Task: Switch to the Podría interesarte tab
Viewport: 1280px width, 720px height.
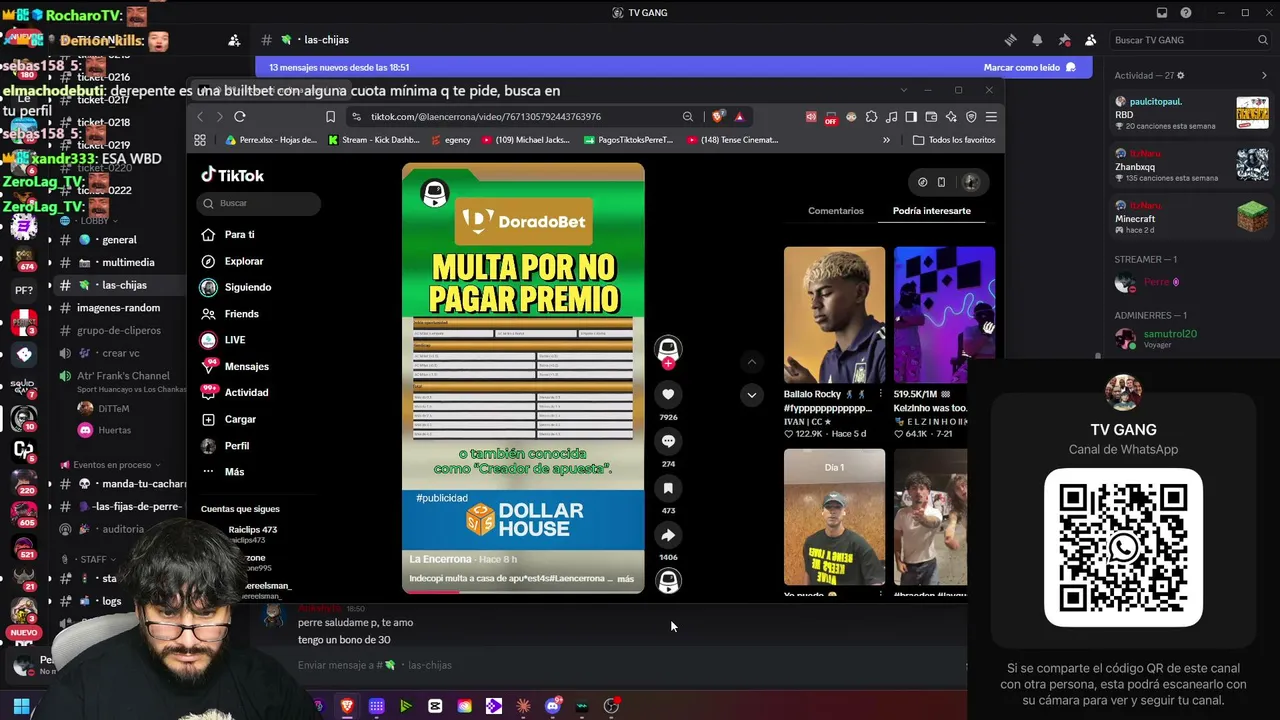Action: pos(932,211)
